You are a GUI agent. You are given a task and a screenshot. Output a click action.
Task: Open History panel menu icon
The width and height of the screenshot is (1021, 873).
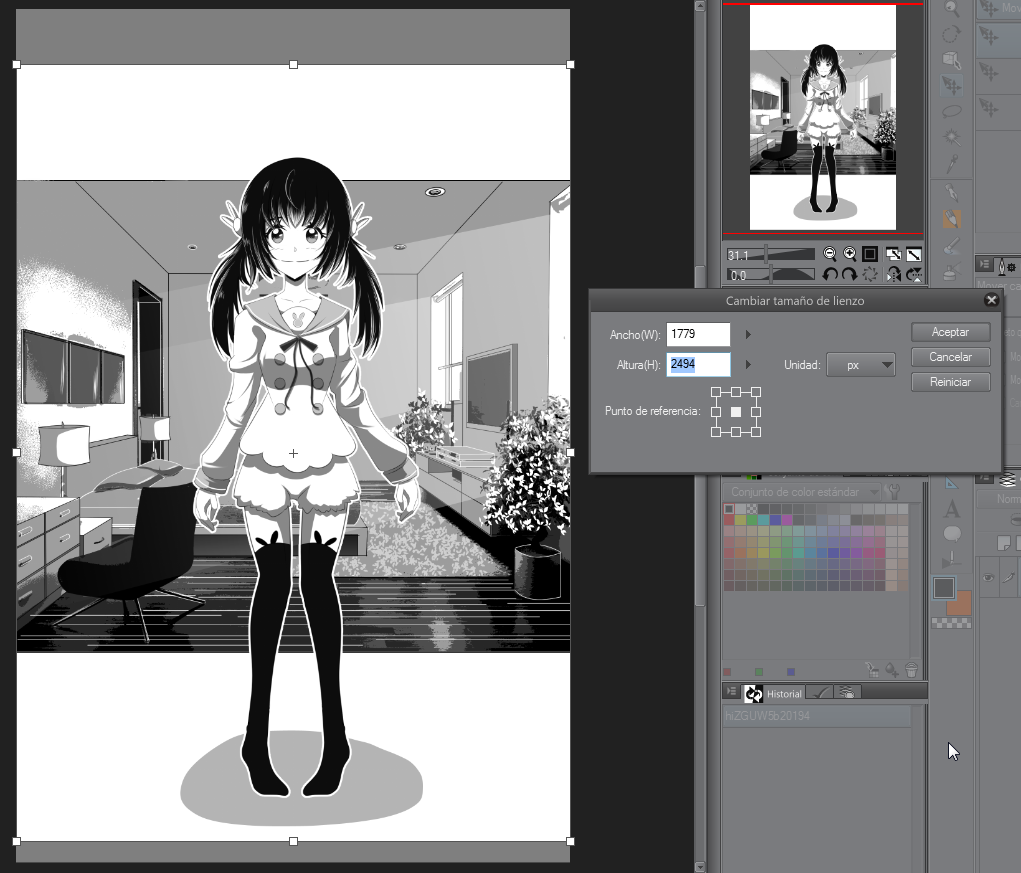[731, 691]
